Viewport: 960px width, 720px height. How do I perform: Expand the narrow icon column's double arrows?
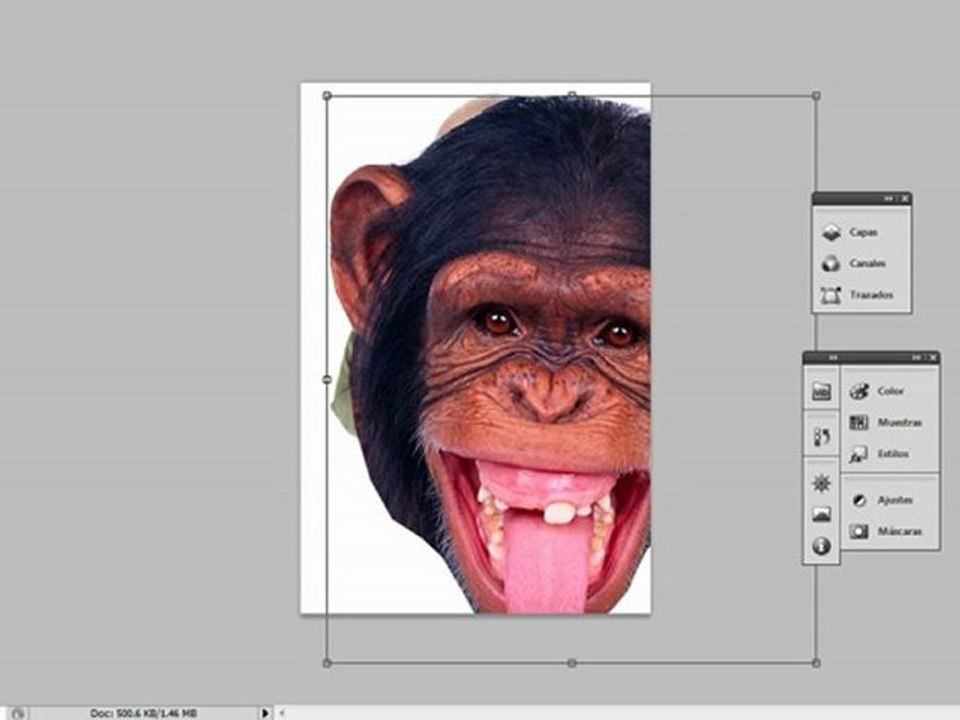tap(833, 358)
